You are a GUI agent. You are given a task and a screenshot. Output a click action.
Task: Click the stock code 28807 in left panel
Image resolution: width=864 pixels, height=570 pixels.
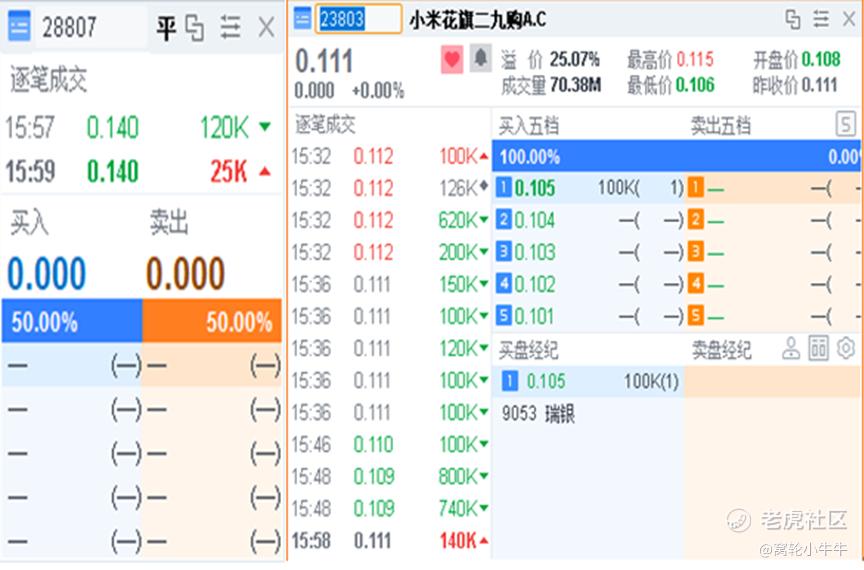click(x=69, y=26)
